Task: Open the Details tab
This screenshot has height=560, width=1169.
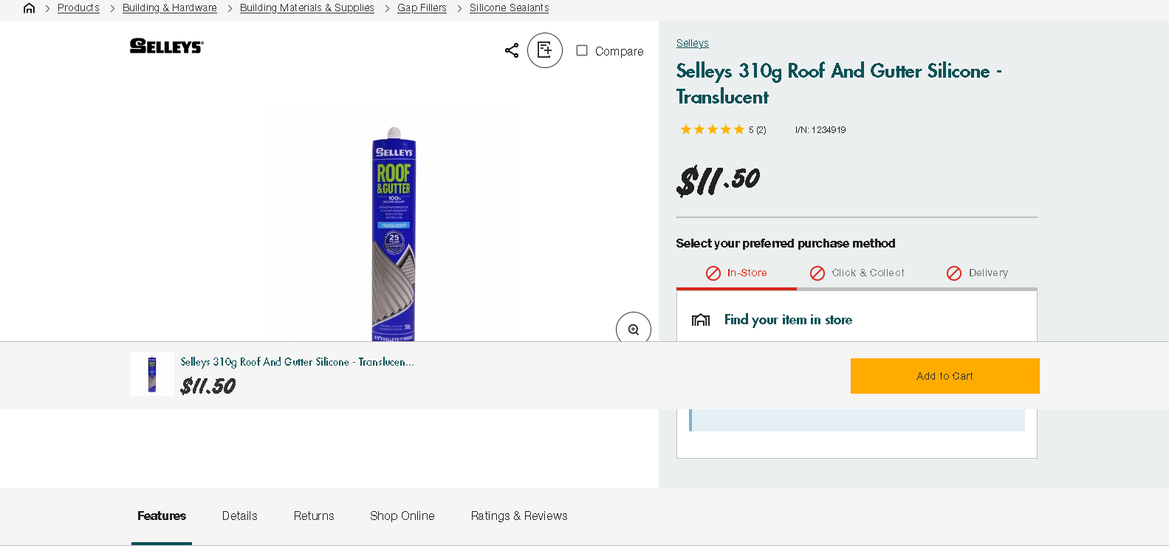Action: coord(240,516)
